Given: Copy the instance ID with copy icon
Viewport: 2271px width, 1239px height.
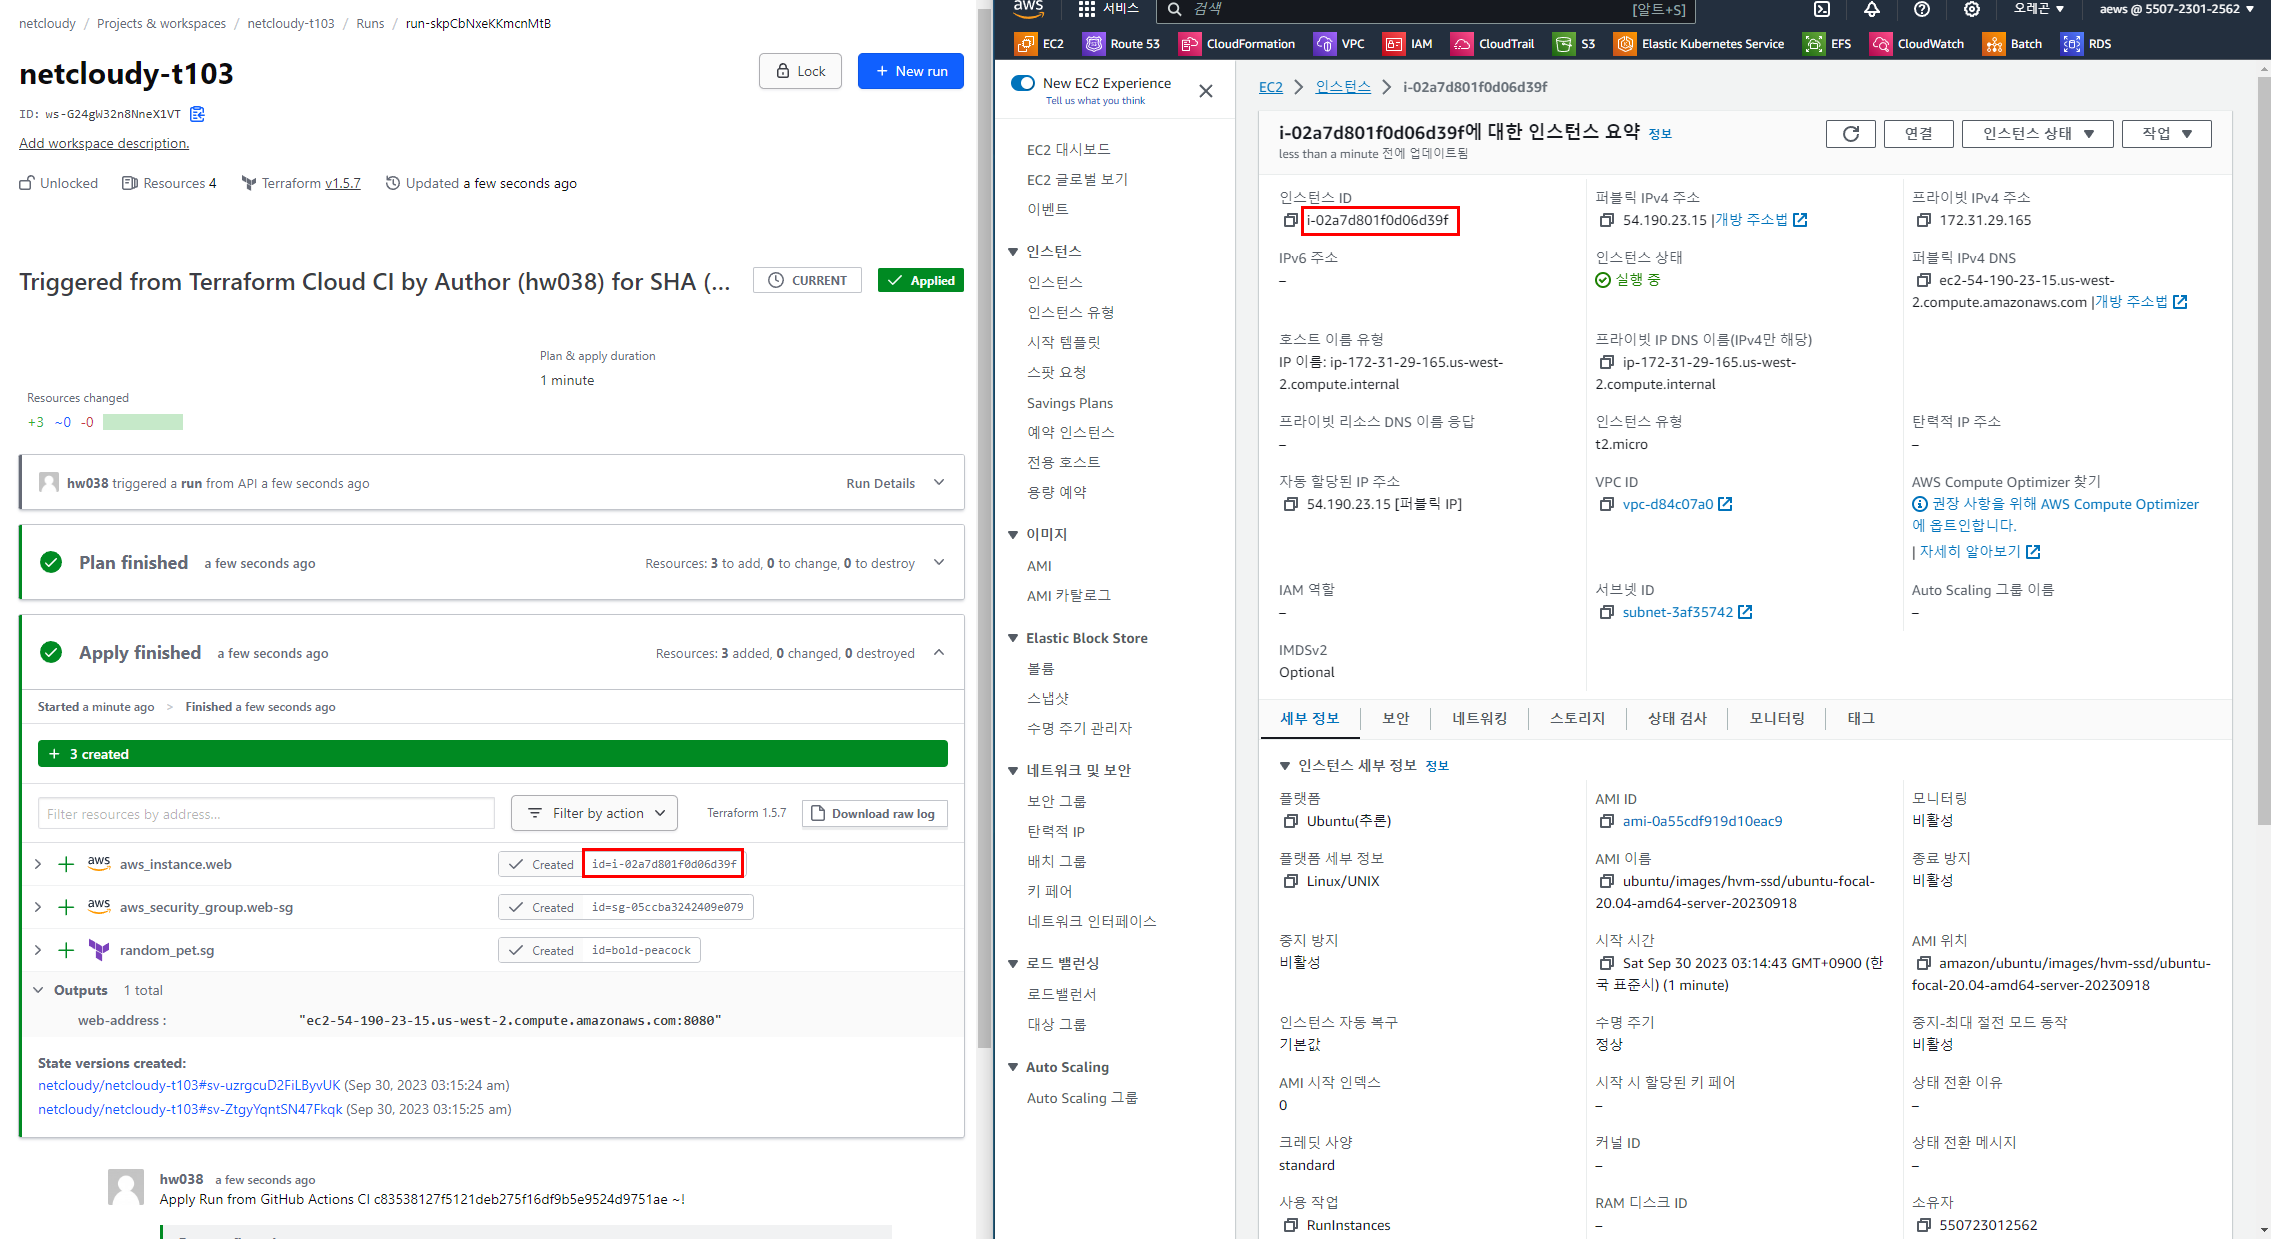Looking at the screenshot, I should click(x=1290, y=220).
